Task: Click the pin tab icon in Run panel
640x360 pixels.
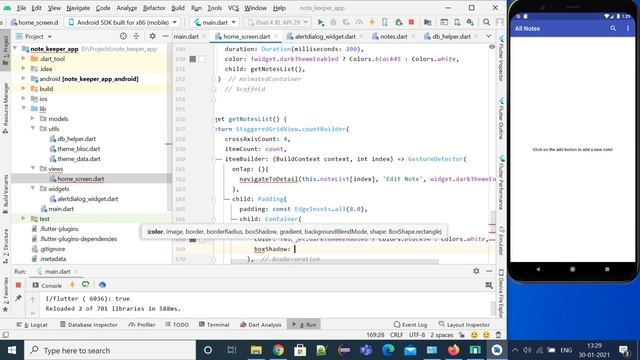Action: pos(18,298)
